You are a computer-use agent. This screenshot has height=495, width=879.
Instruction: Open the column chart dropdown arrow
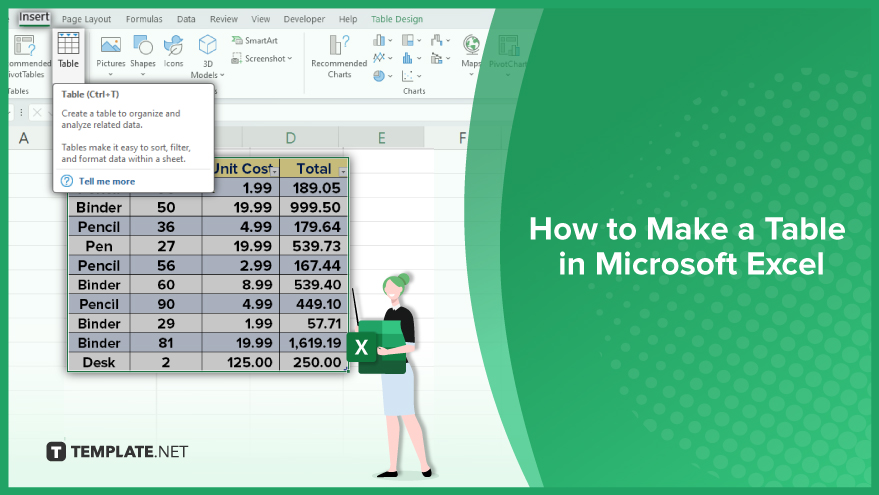390,40
